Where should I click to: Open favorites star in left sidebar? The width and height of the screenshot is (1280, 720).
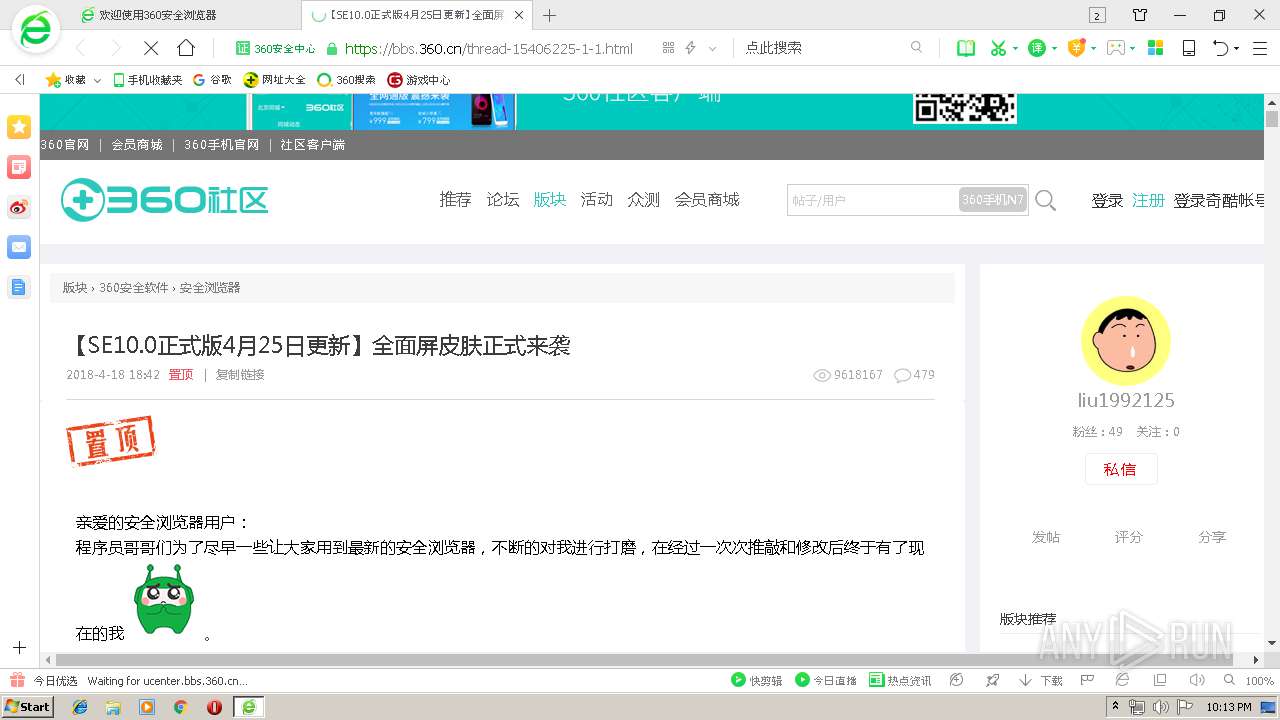19,127
